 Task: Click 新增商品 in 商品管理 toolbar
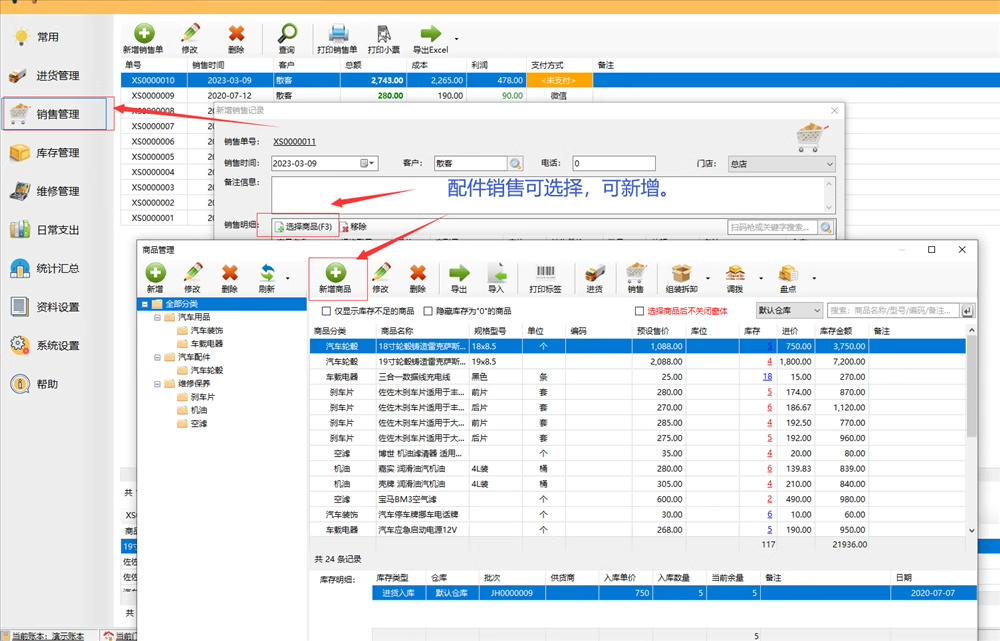point(335,278)
